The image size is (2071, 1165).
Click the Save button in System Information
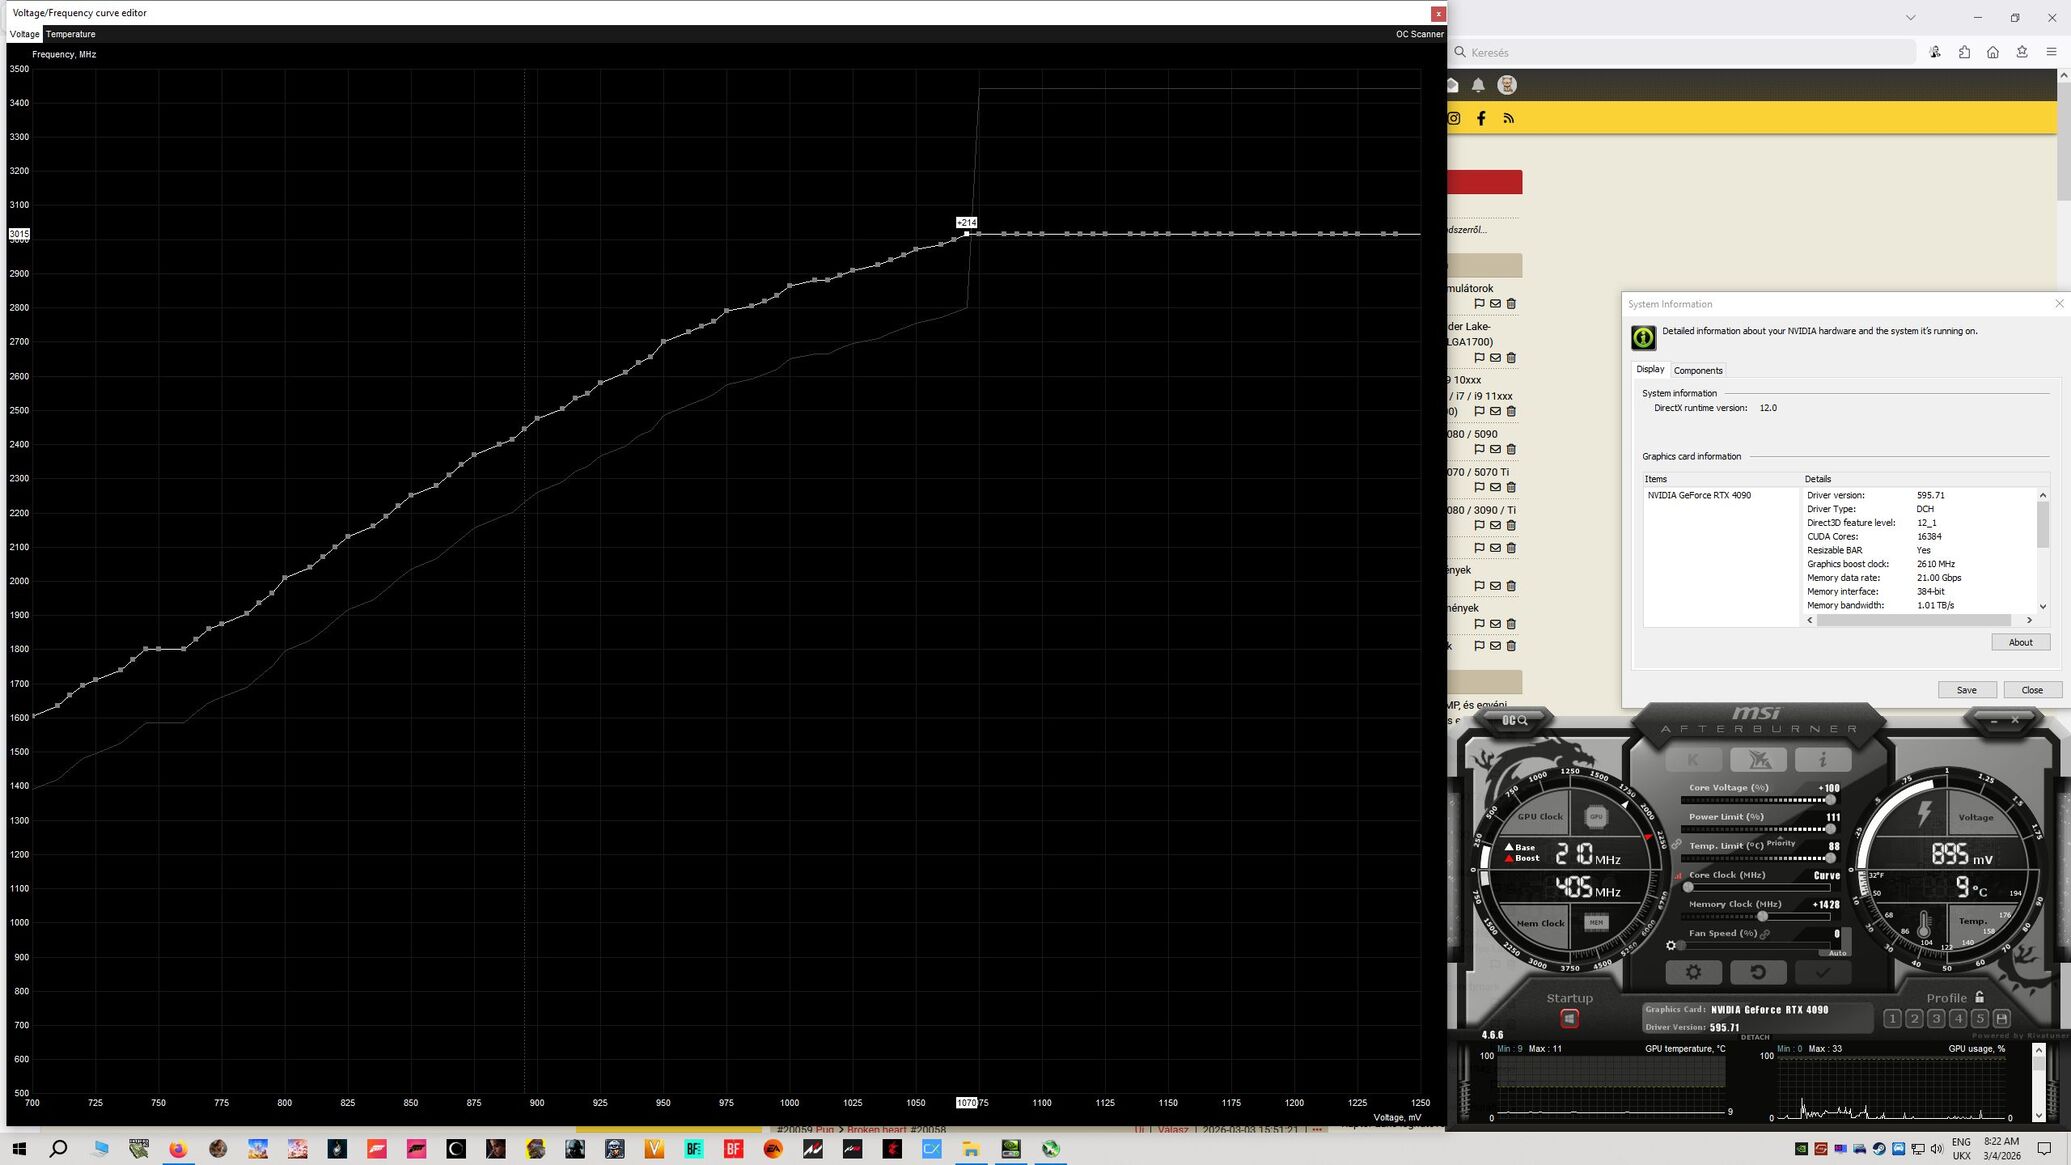point(1966,690)
